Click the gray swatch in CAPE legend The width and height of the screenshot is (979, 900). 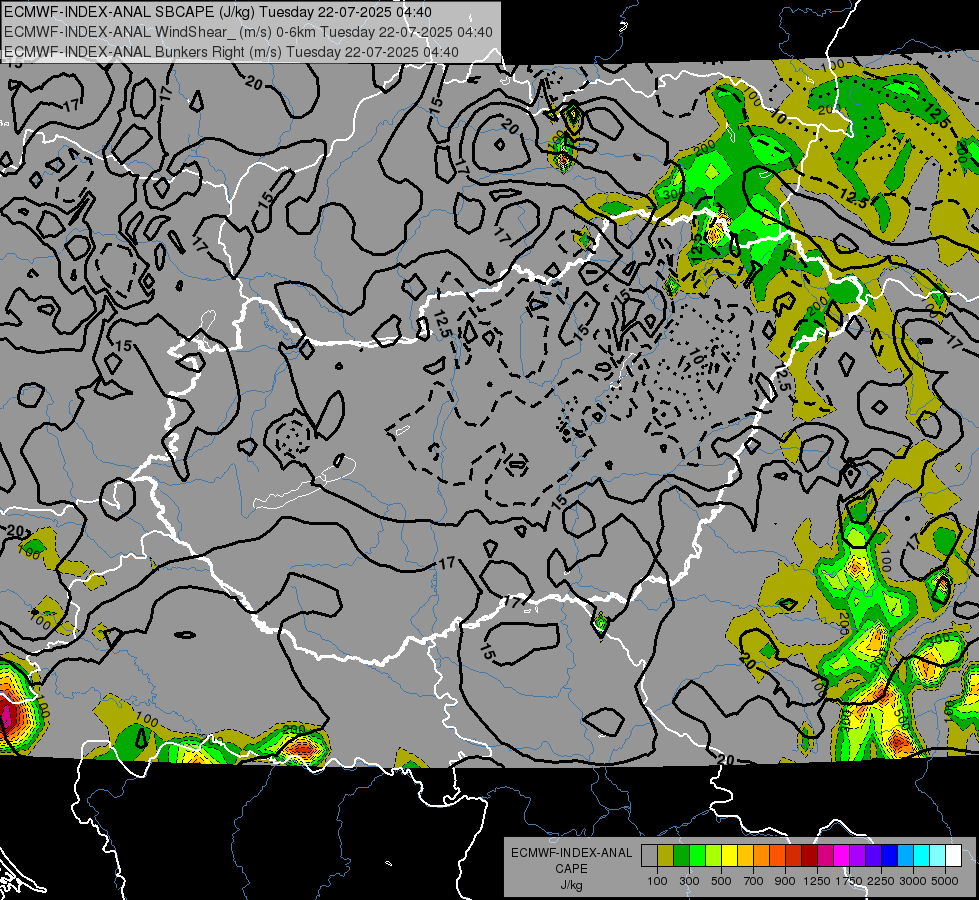(x=649, y=855)
